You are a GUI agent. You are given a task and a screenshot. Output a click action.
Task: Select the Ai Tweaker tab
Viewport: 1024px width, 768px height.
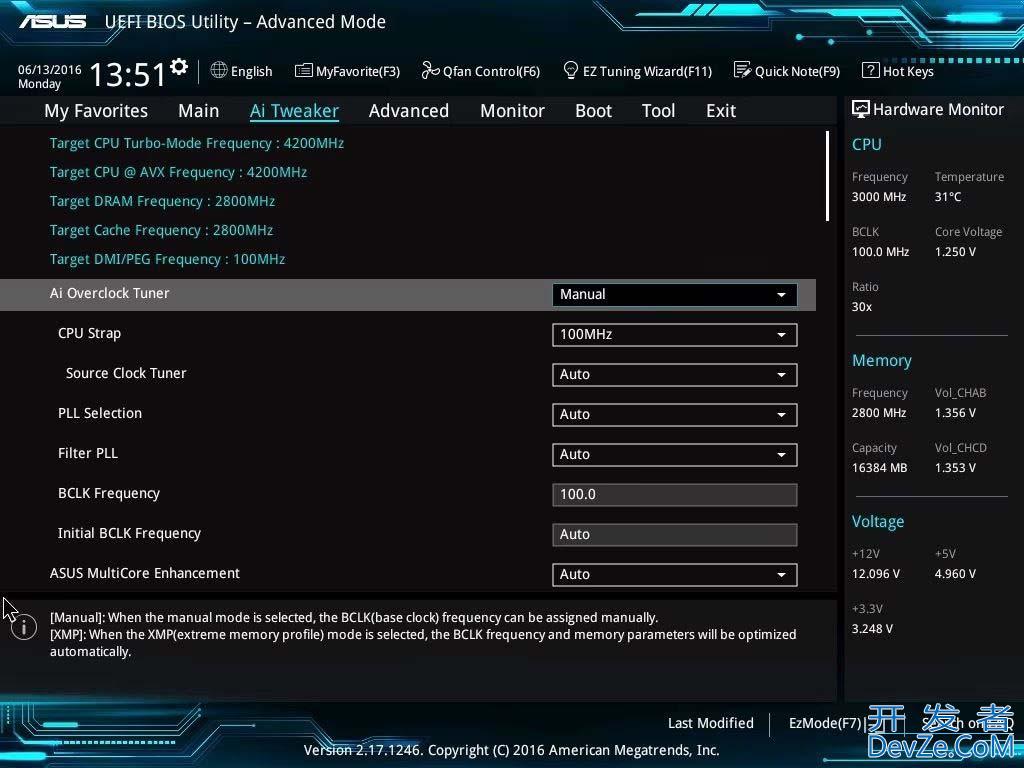[294, 111]
